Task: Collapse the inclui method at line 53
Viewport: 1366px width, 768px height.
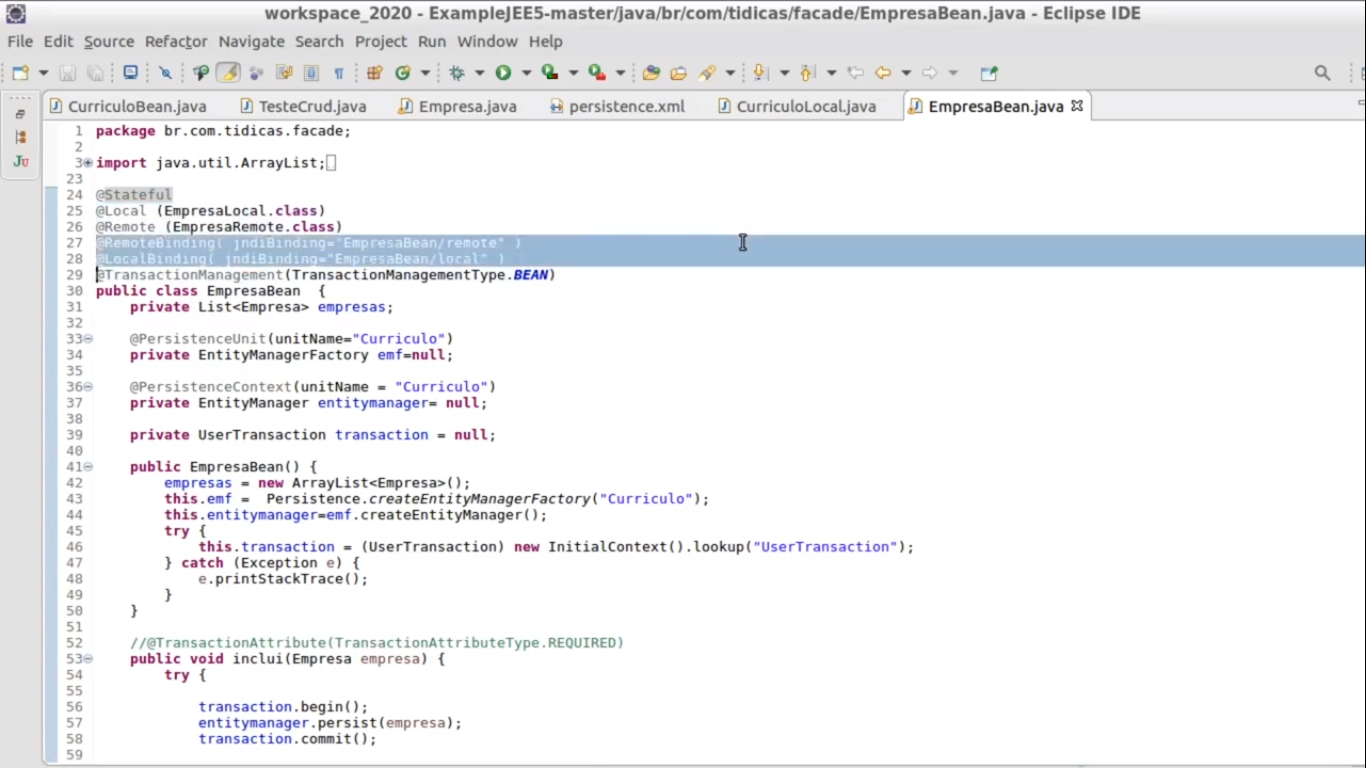Action: point(88,659)
